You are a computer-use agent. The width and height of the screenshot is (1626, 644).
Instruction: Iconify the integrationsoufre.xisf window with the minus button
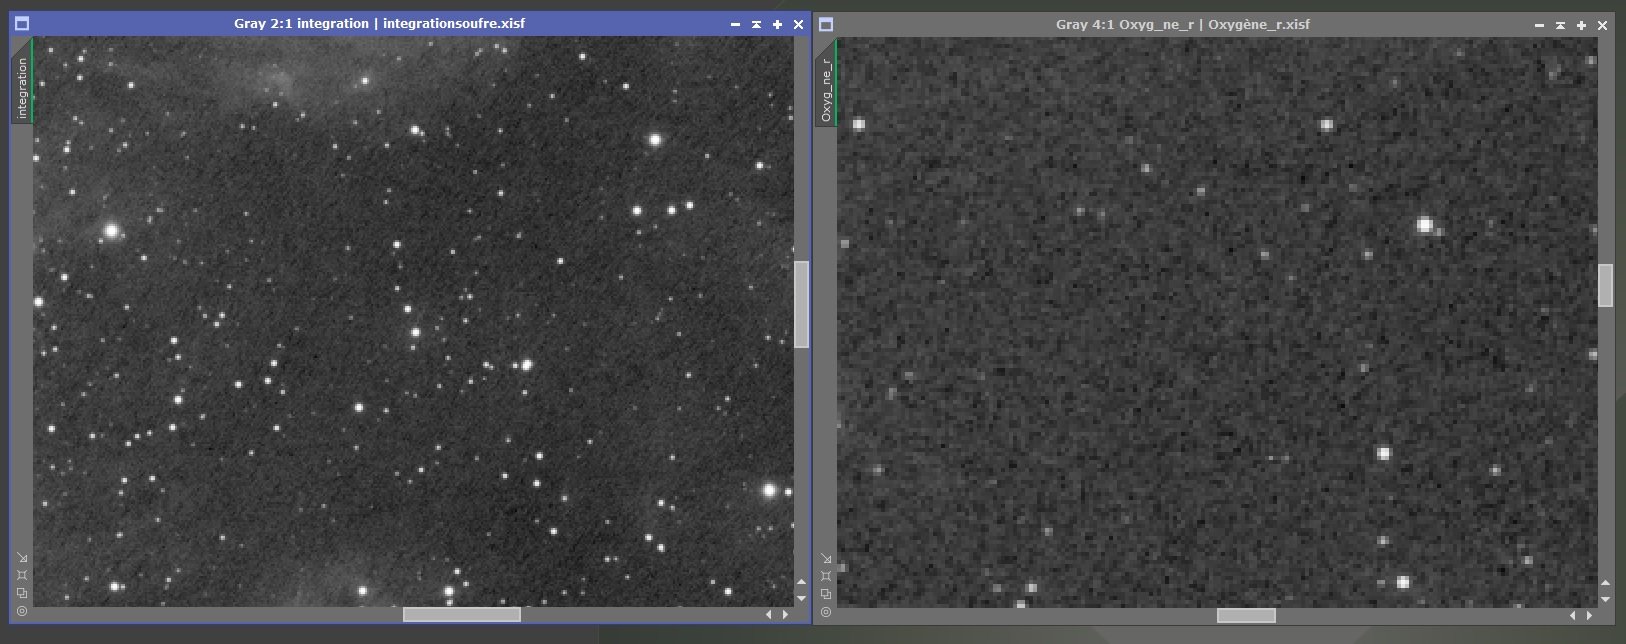tap(735, 24)
